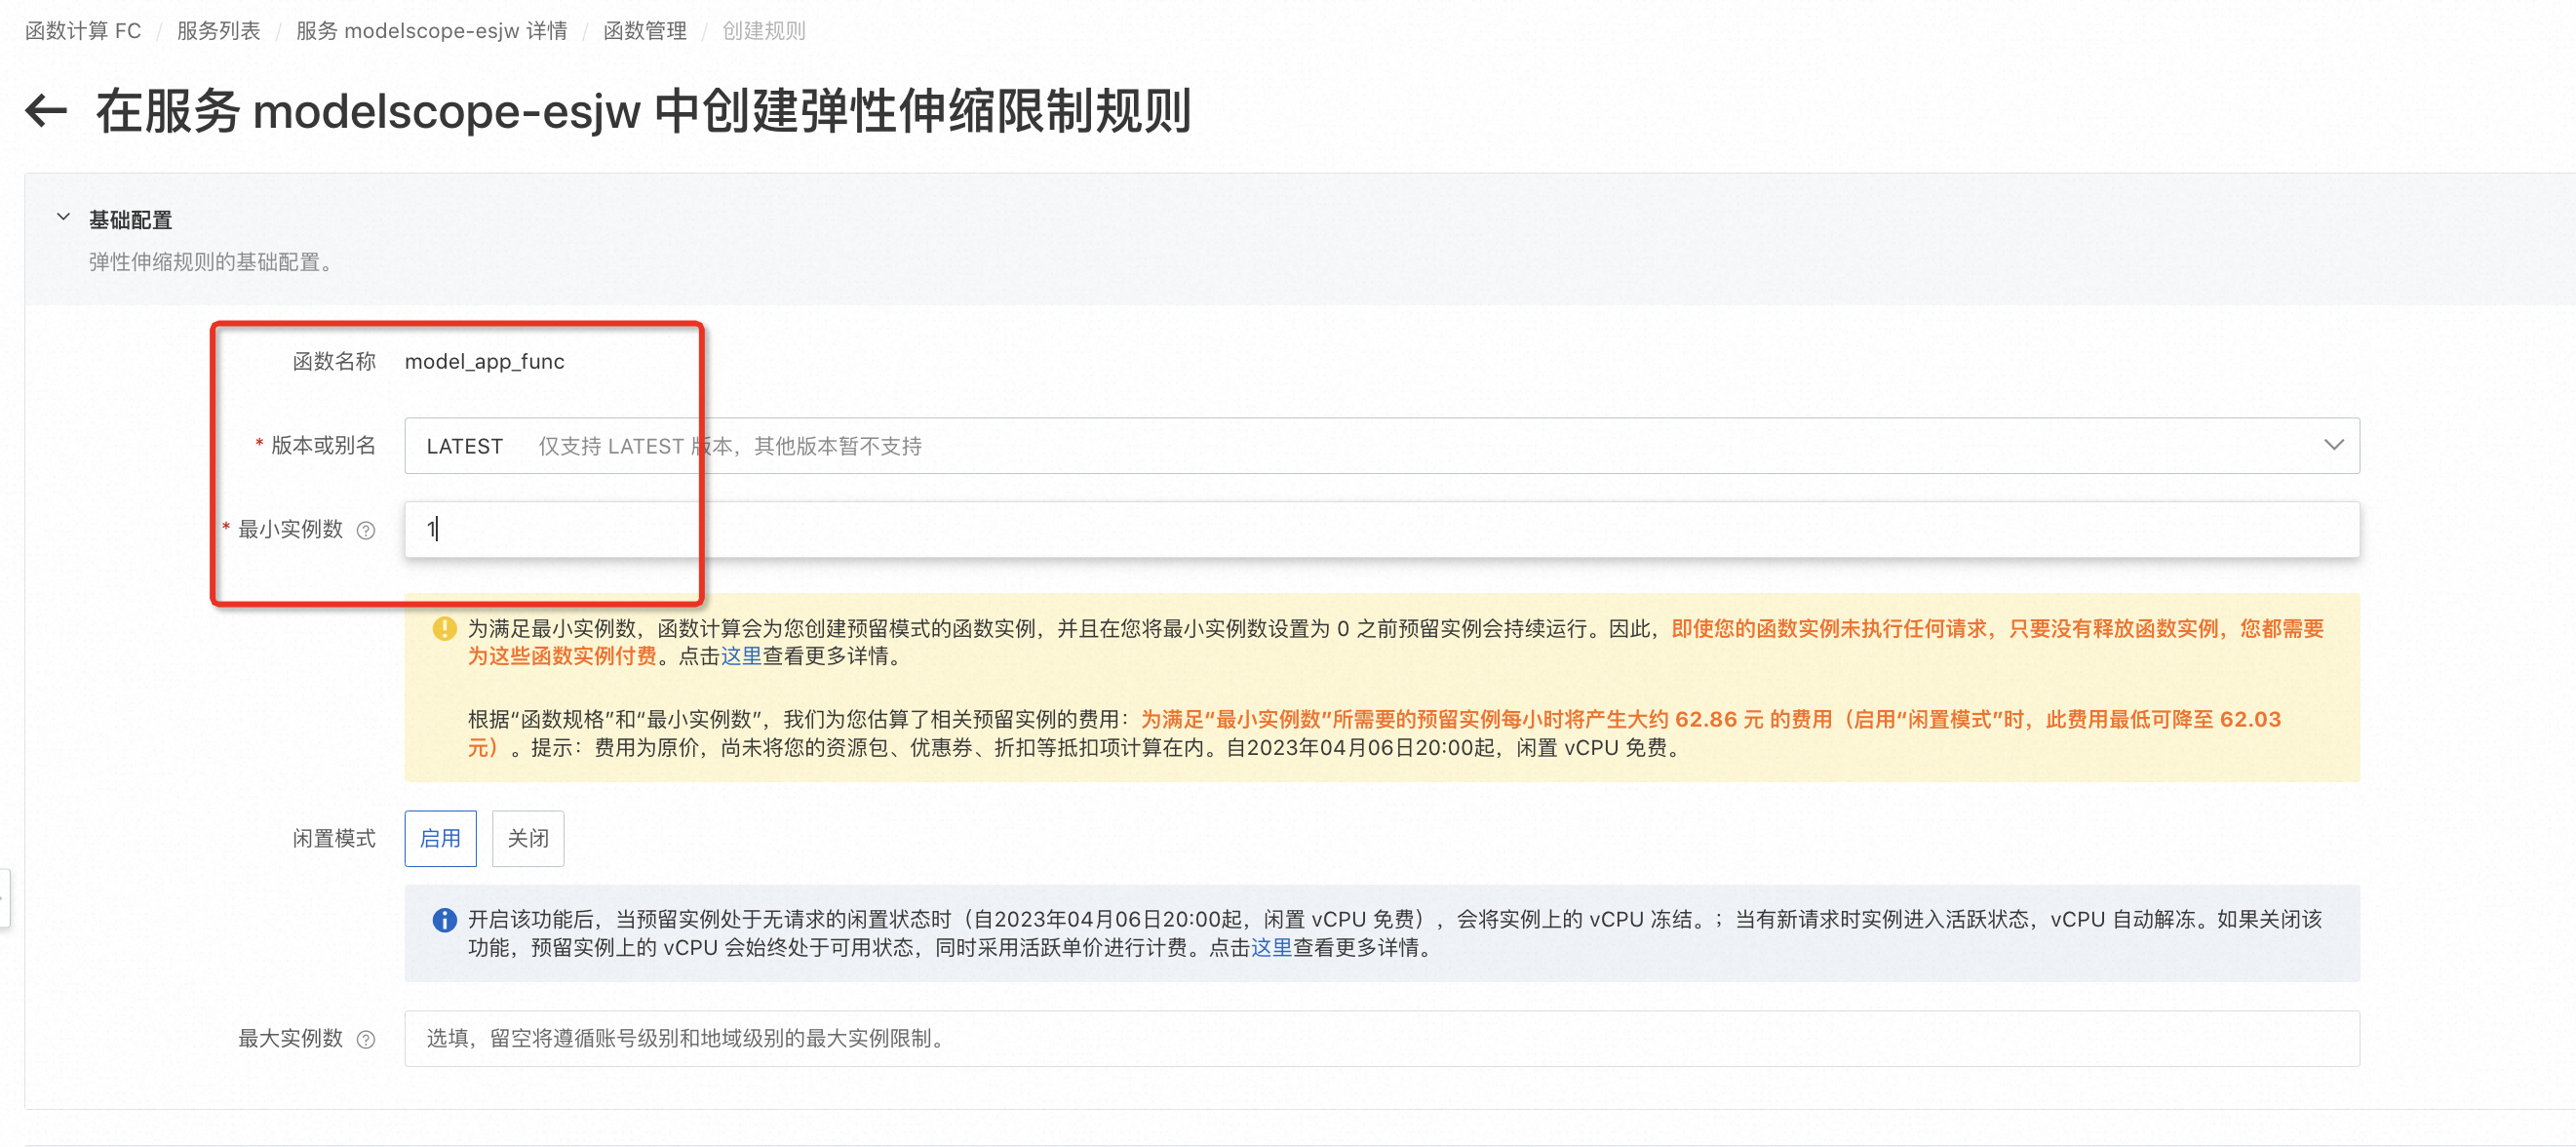The width and height of the screenshot is (2576, 1147).
Task: Click the 基础配置 section heading
Action: 131,219
